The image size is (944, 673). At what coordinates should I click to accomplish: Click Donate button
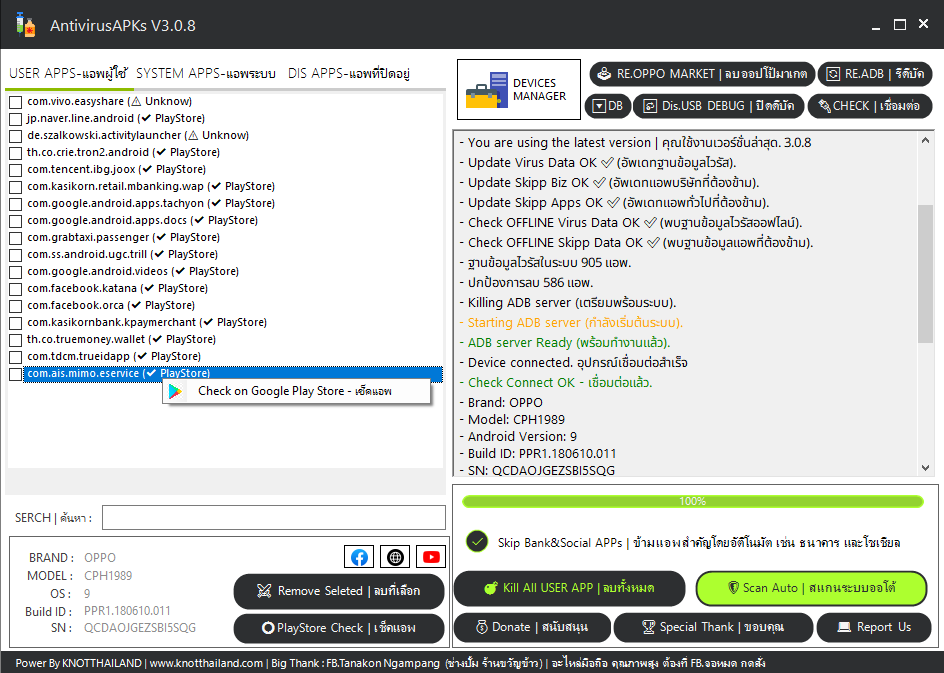pyautogui.click(x=532, y=627)
